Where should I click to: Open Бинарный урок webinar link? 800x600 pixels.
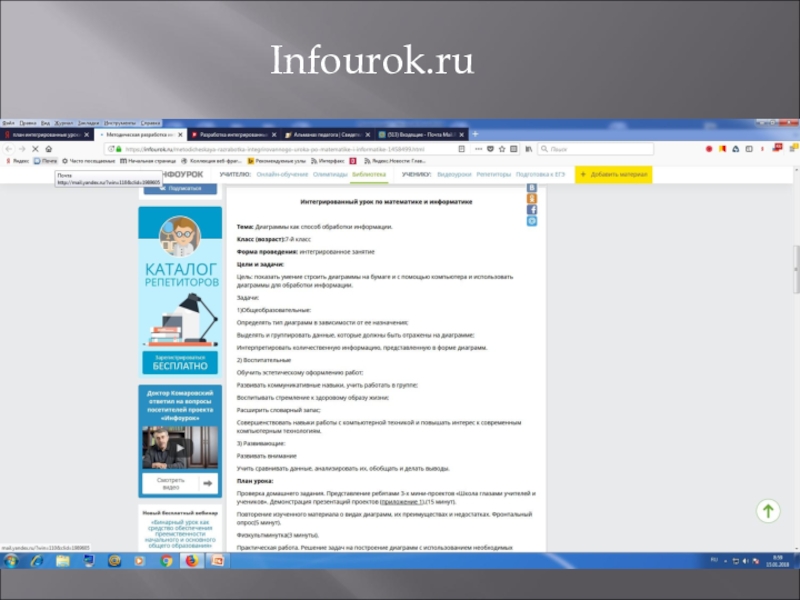(180, 534)
